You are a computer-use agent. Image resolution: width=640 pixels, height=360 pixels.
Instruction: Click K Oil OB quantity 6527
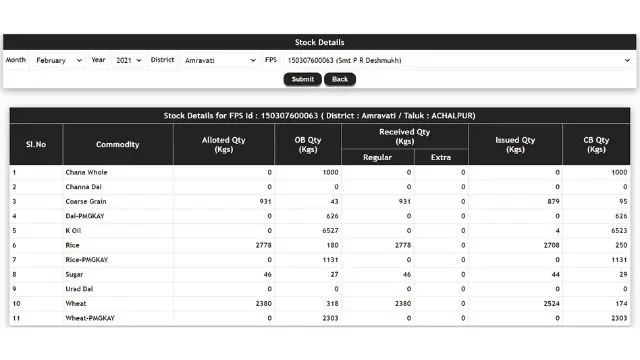(330, 231)
